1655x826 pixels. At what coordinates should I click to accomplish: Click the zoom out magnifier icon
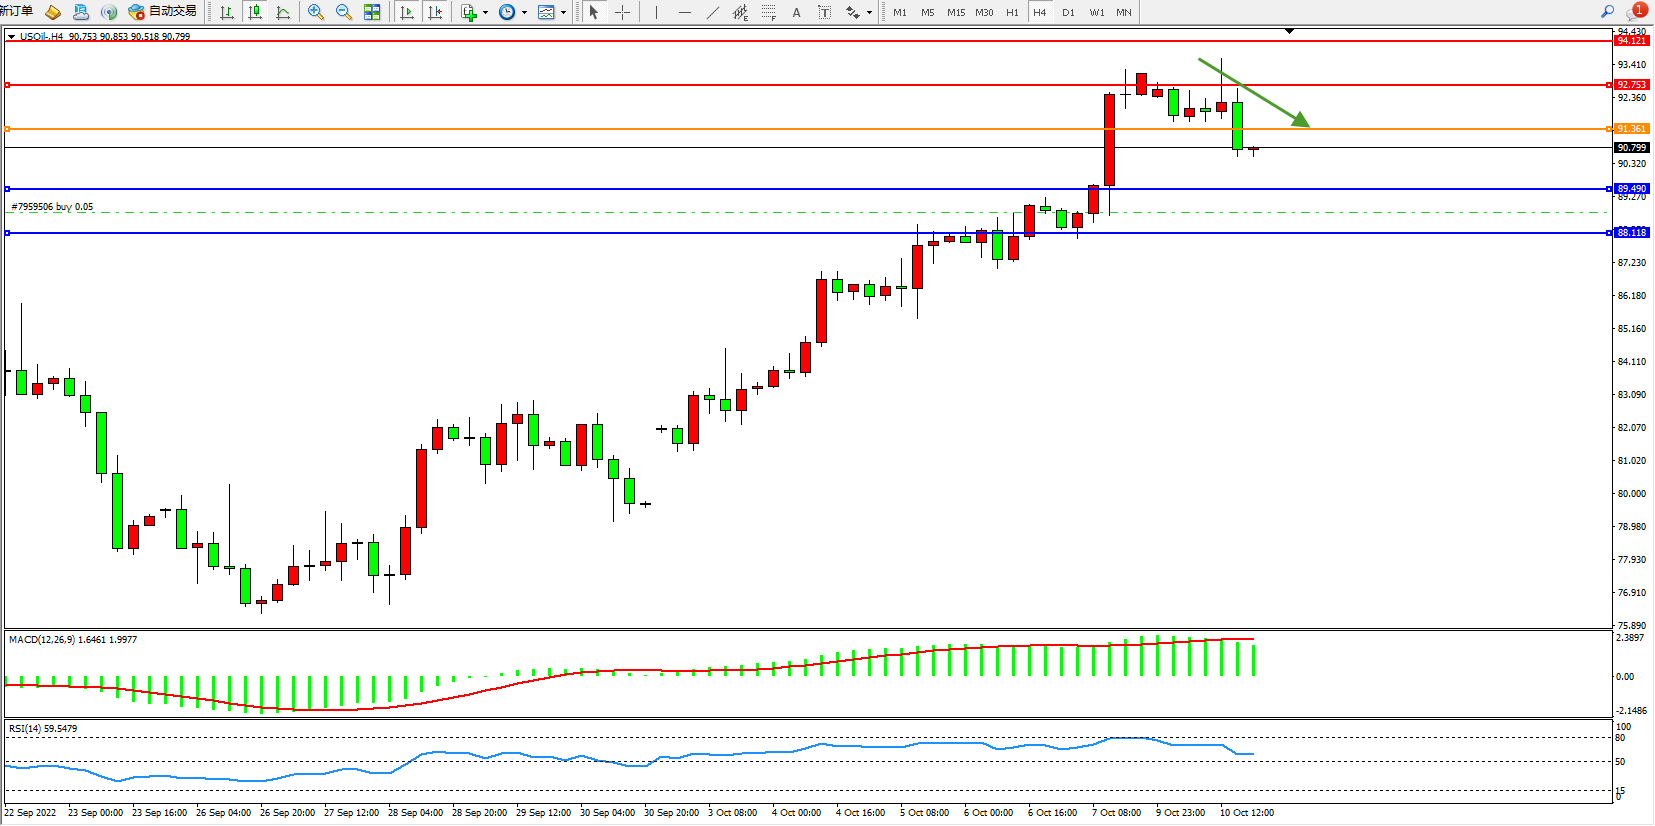pyautogui.click(x=343, y=12)
